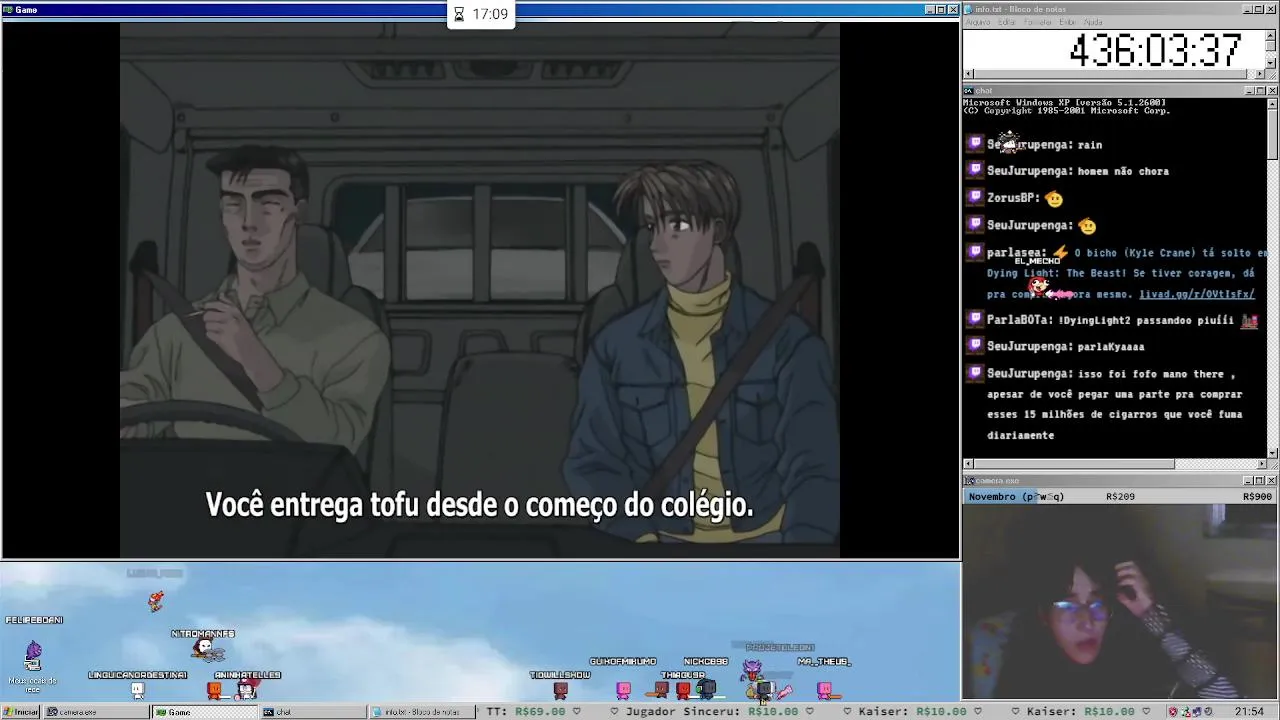Click the Meus locais de rede desktop icon
The image size is (1280, 720).
[x=33, y=667]
